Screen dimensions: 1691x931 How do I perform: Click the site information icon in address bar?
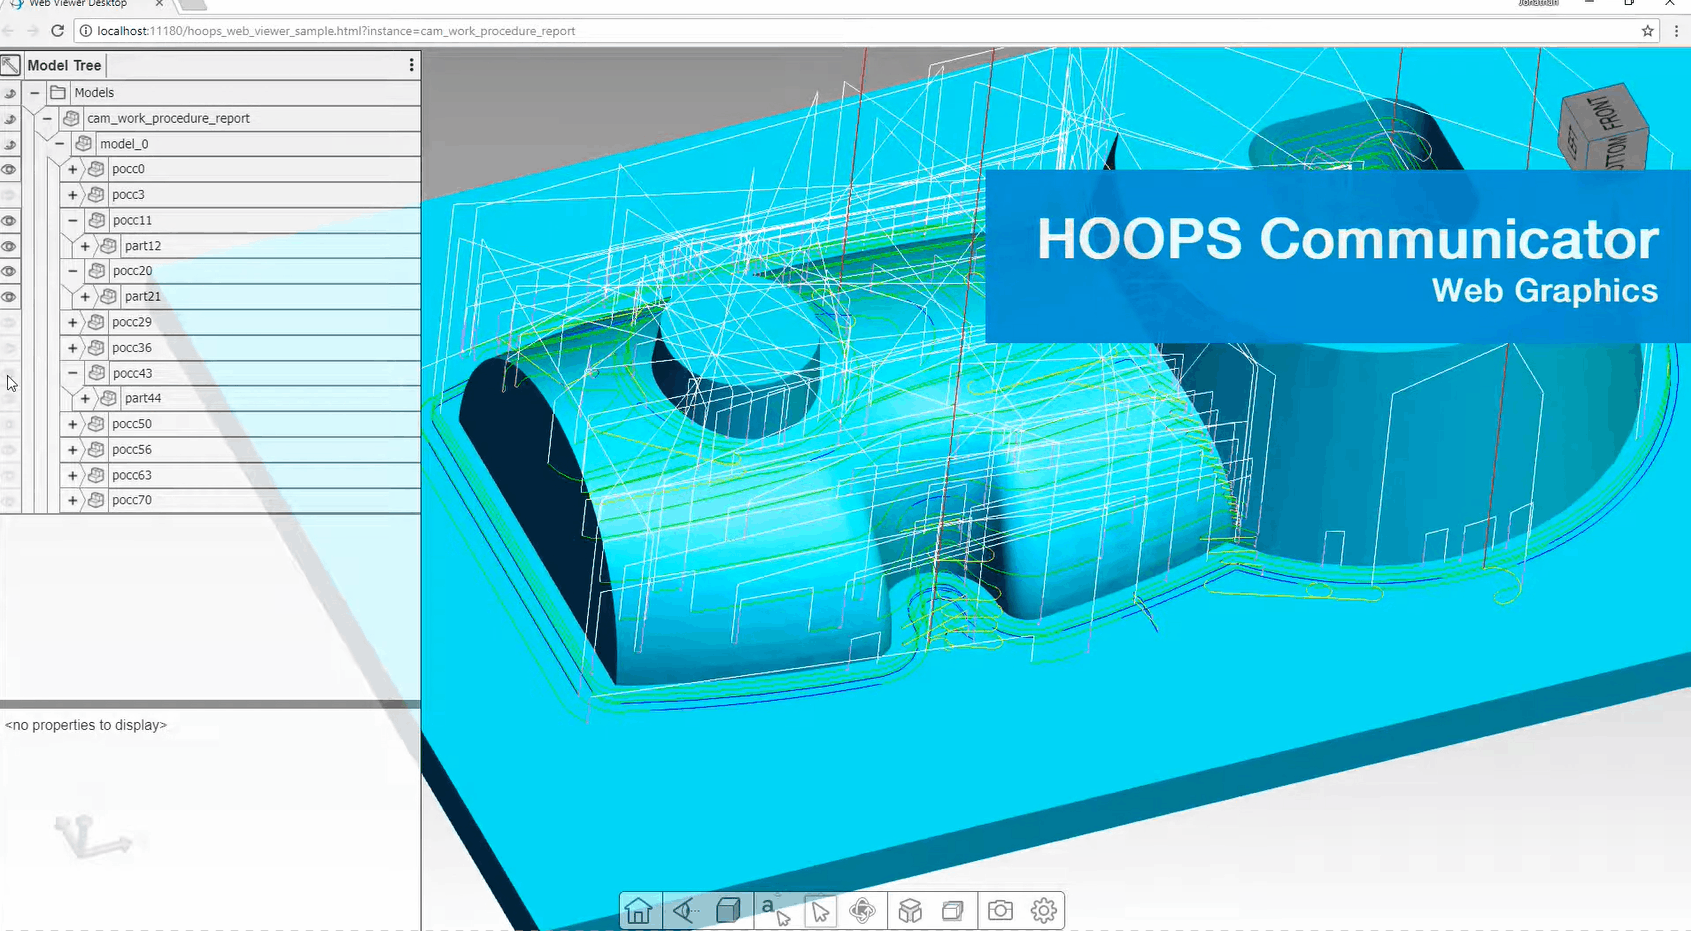(85, 31)
